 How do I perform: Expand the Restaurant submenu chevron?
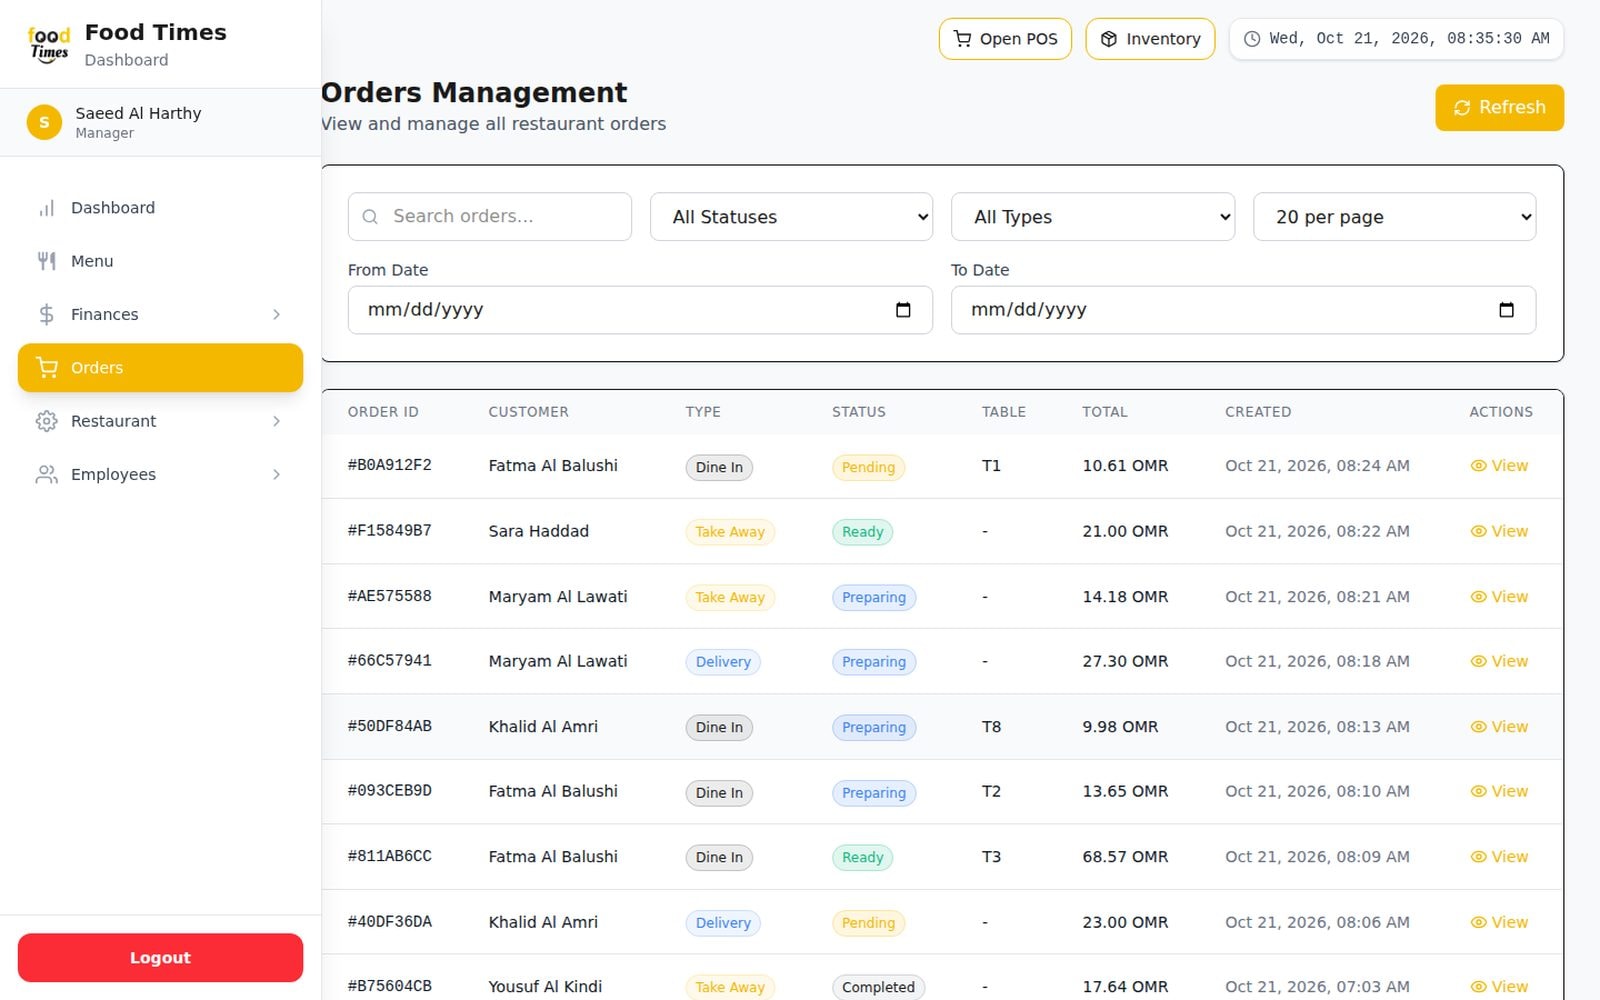[x=277, y=421]
